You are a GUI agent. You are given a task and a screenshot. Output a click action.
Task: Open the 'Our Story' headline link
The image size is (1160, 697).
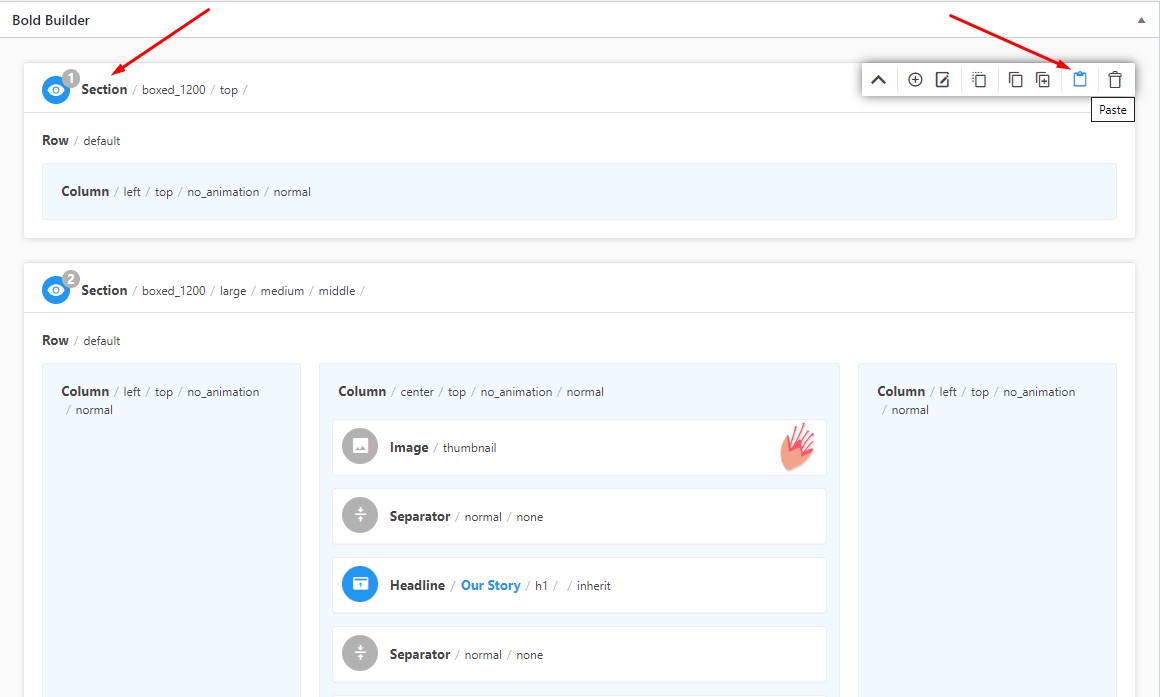click(490, 585)
